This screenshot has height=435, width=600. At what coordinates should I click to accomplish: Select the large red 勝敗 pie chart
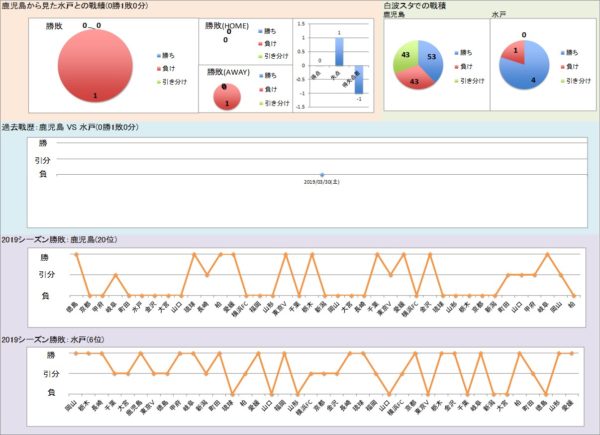pos(95,65)
